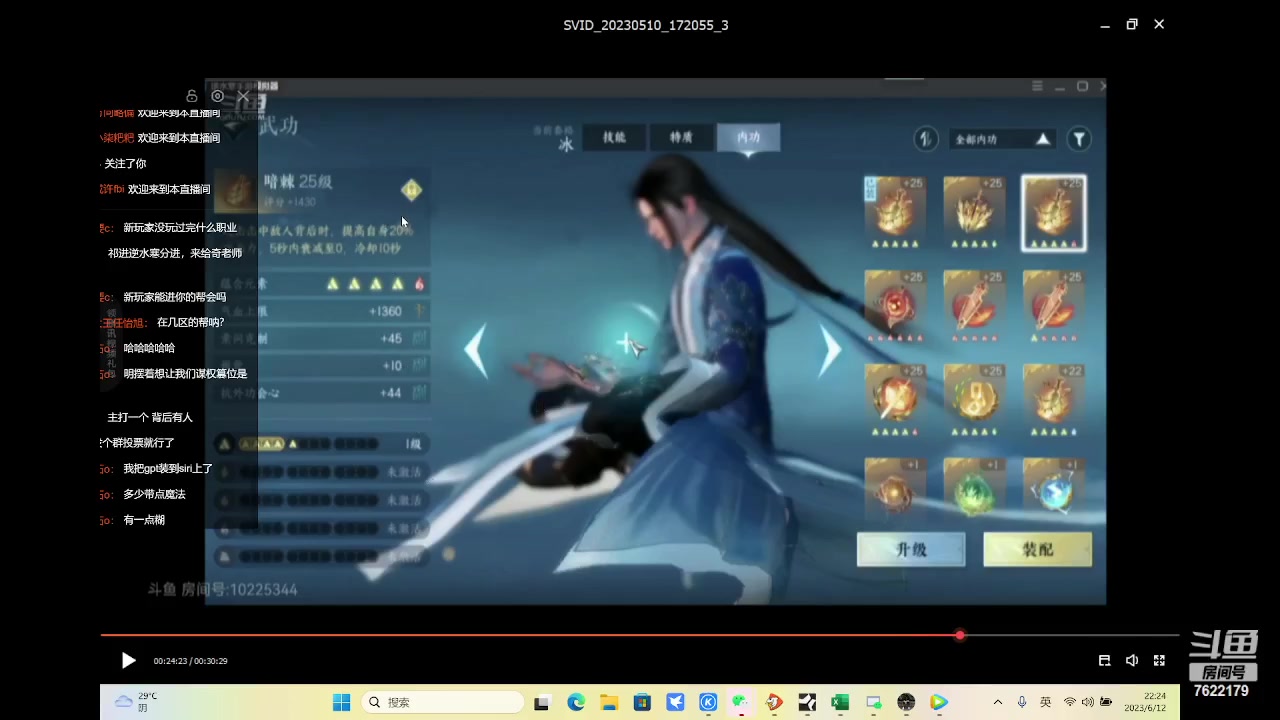Click the sort order icon beside 全部内功
The width and height of the screenshot is (1280, 720).
[x=926, y=139]
